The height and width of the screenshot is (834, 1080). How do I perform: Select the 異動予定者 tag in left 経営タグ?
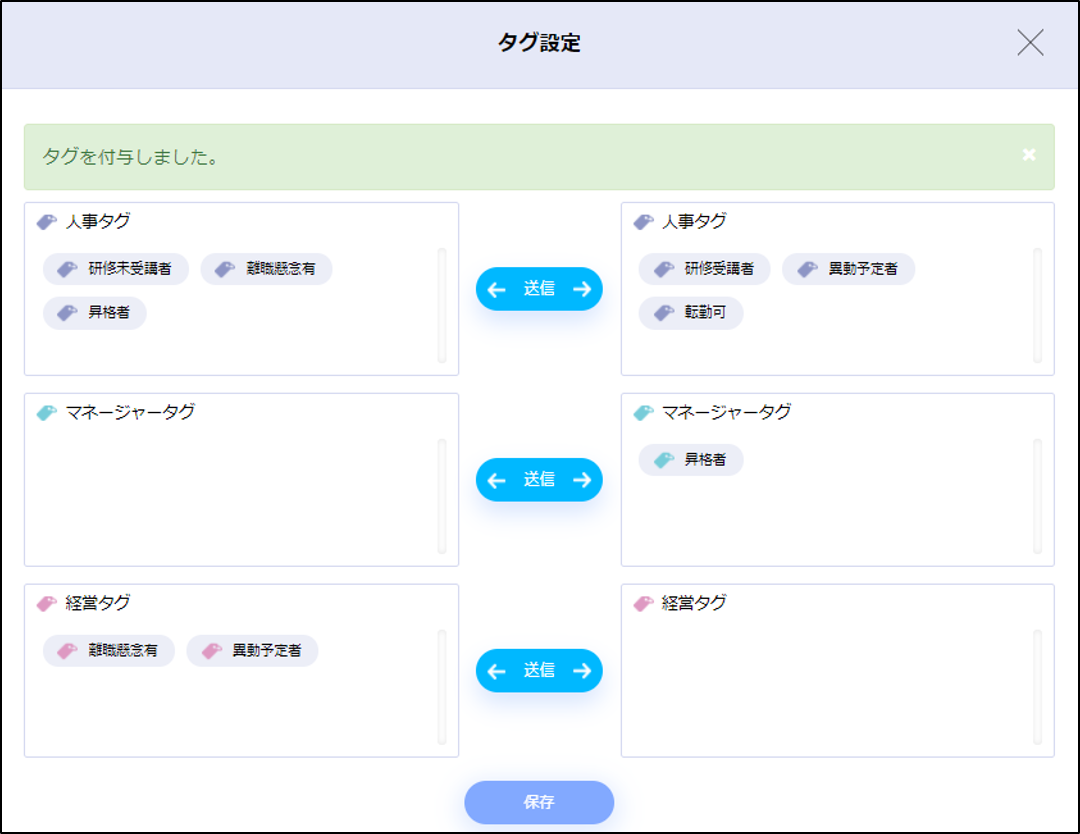[253, 651]
